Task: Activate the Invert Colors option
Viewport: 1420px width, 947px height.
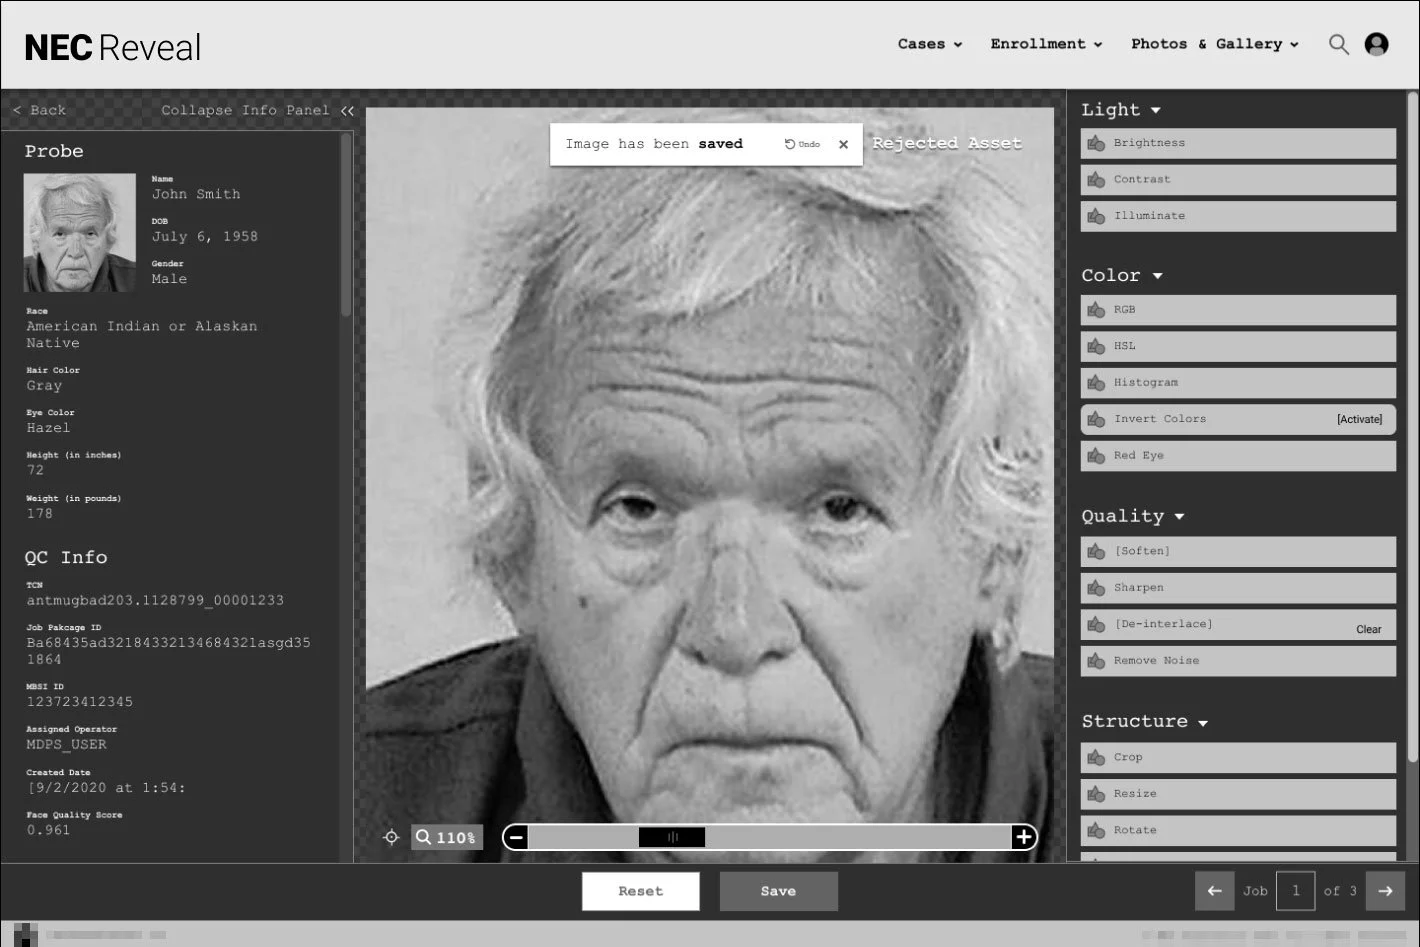Action: tap(1359, 420)
